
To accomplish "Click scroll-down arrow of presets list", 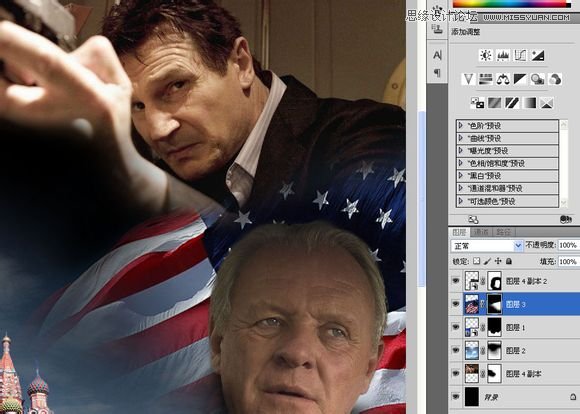I will [564, 202].
